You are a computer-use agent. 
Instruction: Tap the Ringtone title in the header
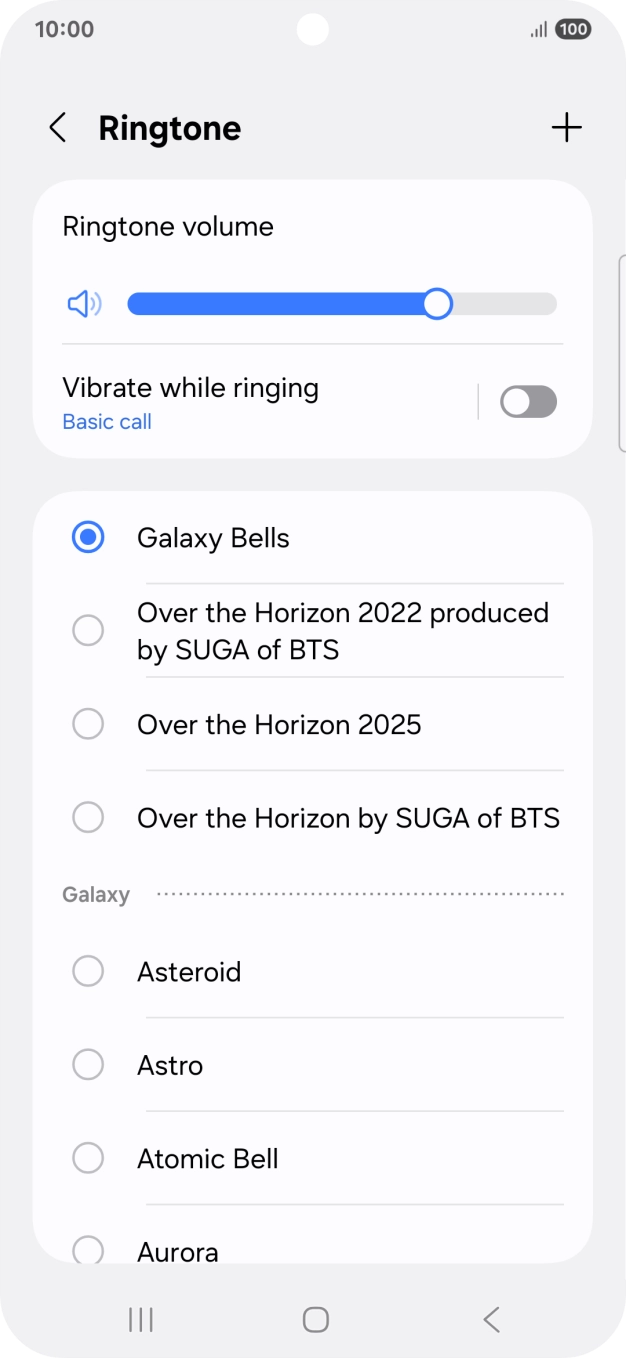point(169,128)
